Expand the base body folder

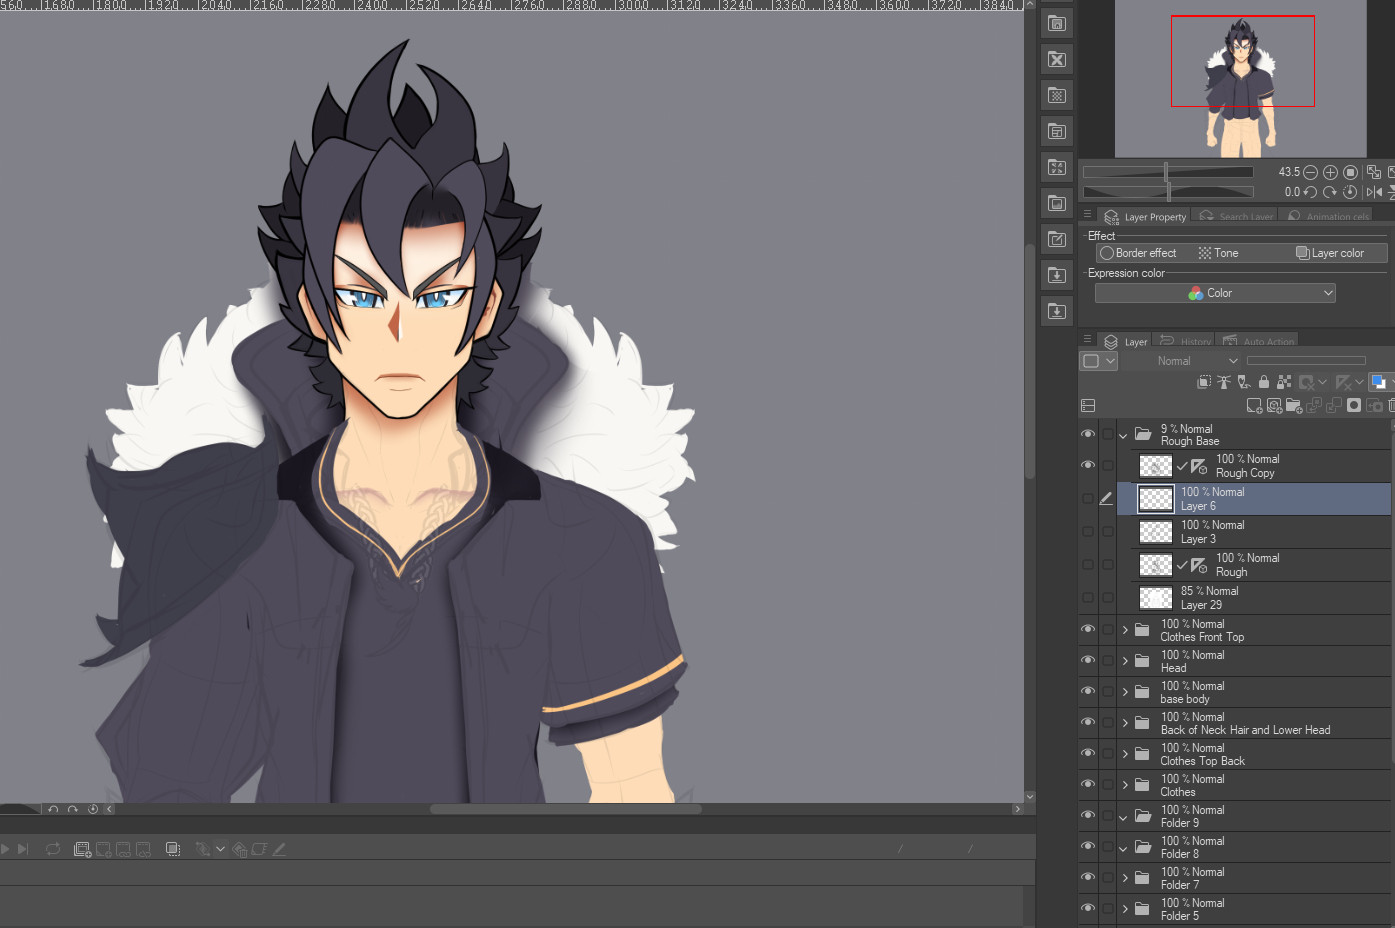[1124, 692]
